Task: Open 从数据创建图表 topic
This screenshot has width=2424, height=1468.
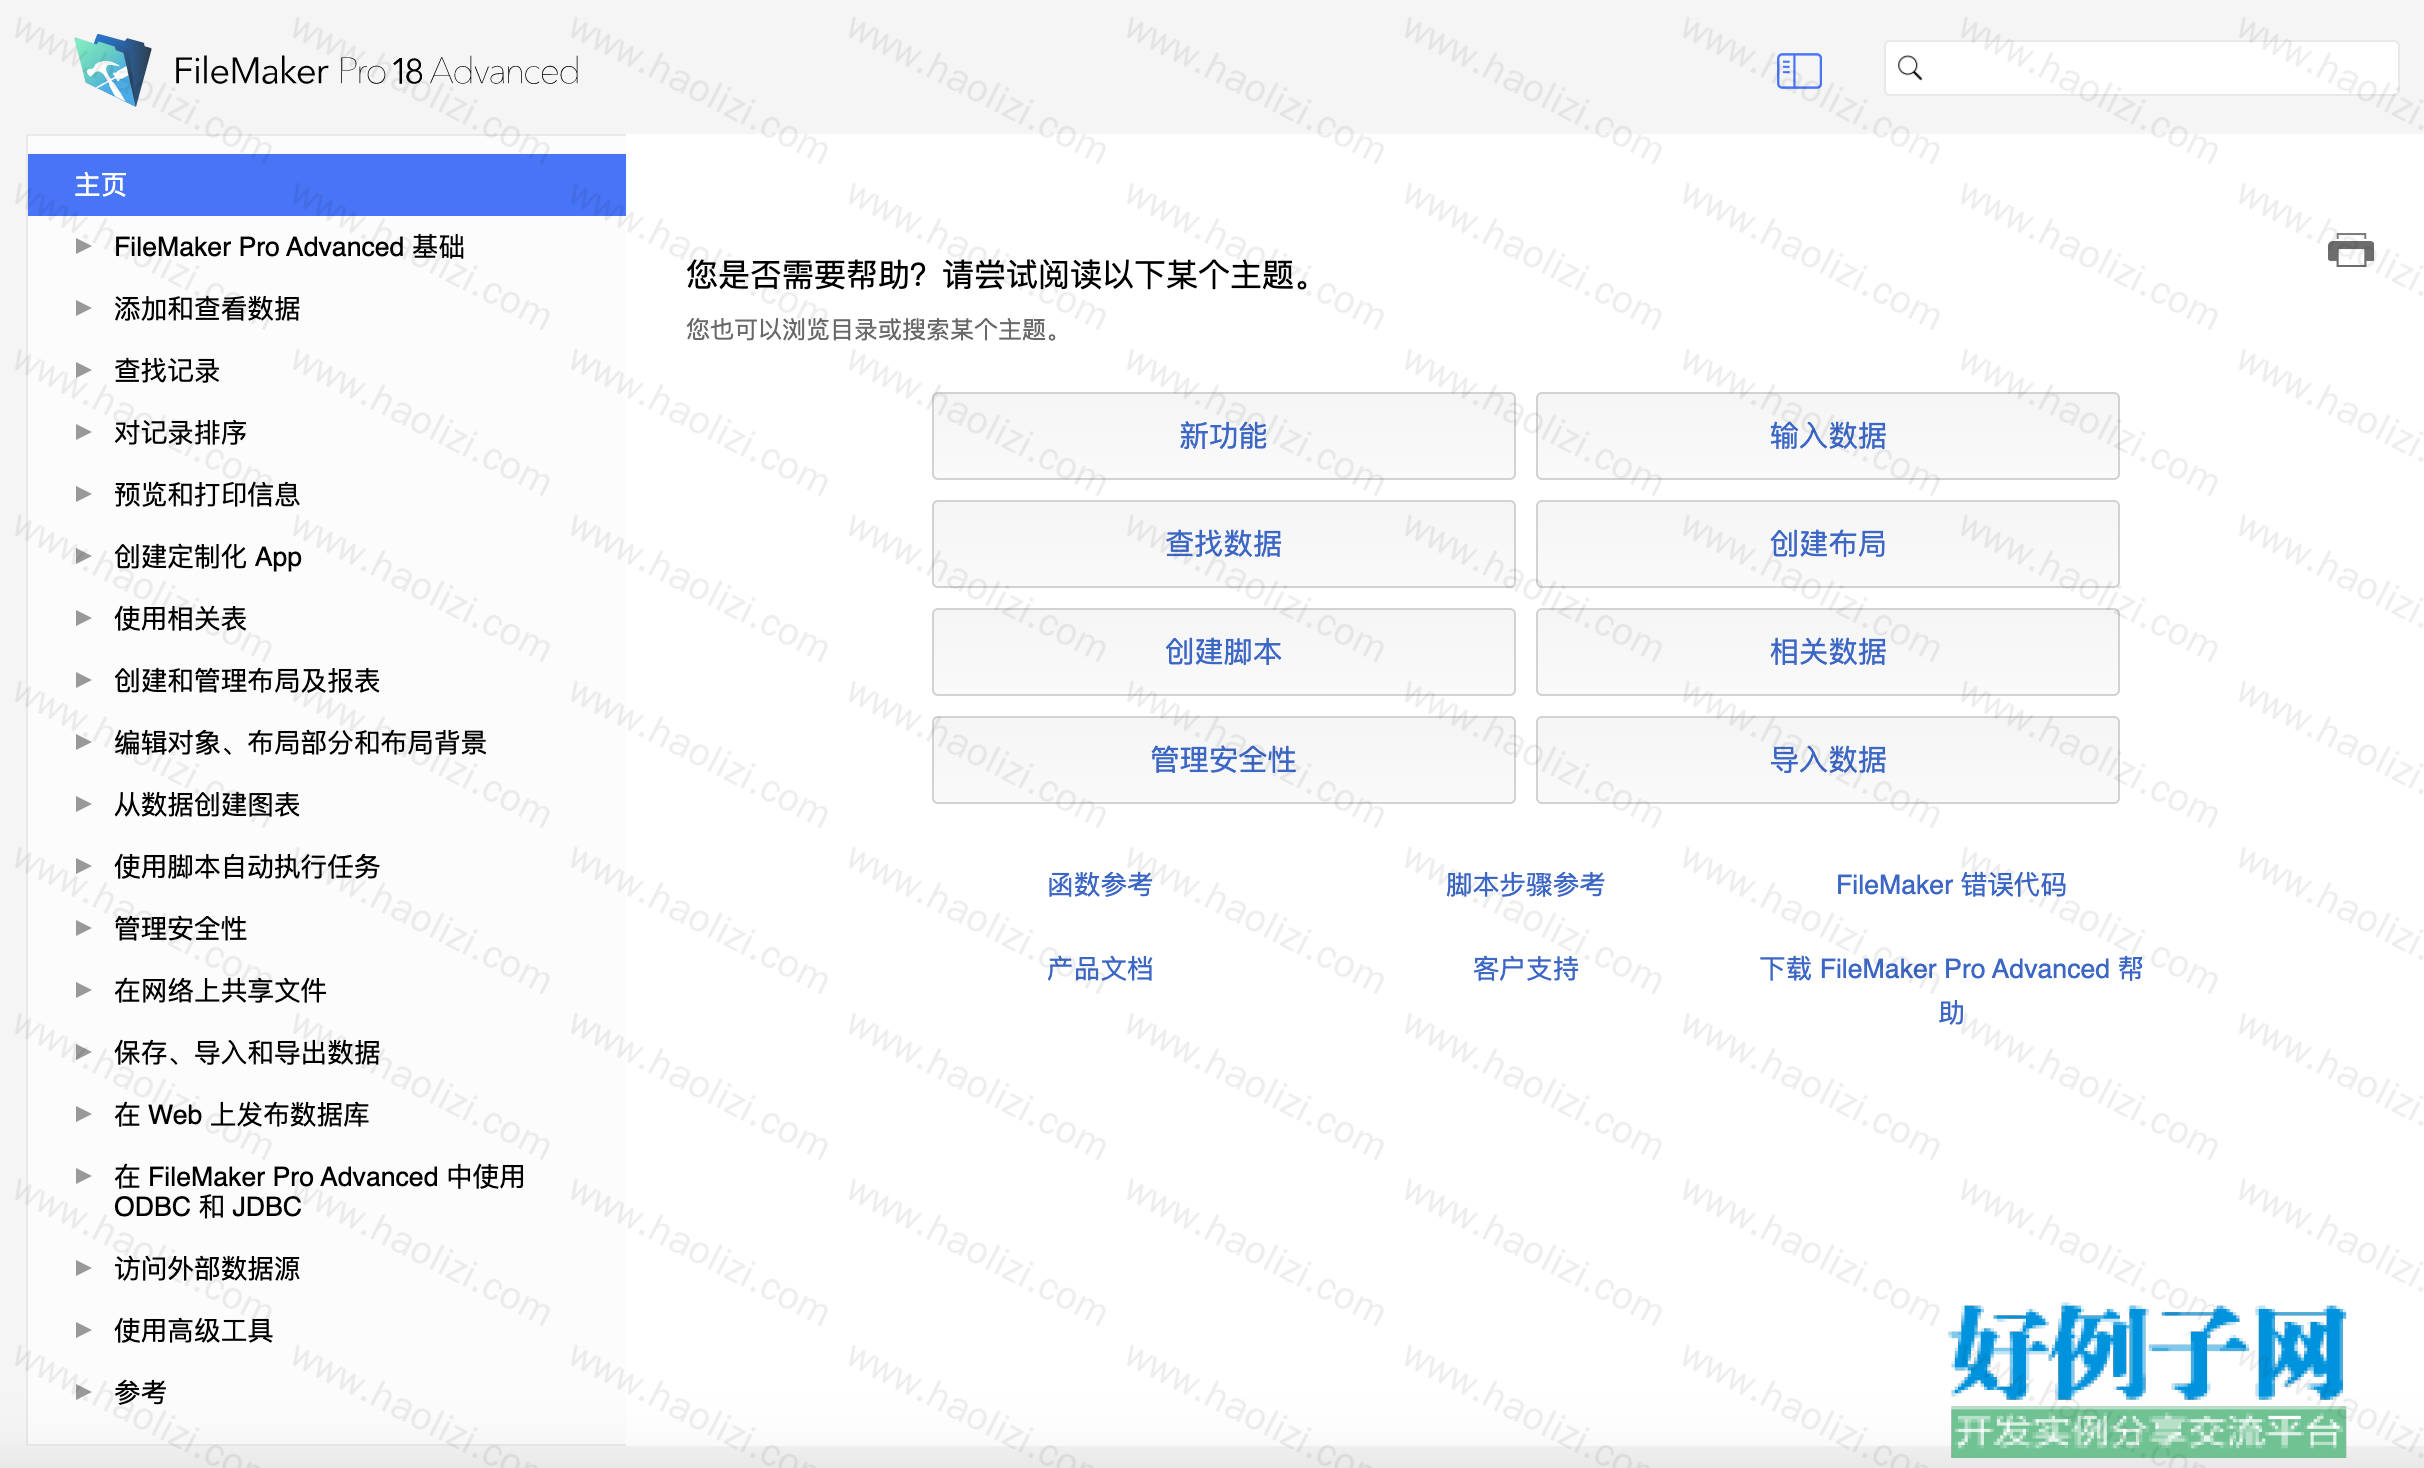Action: [207, 805]
